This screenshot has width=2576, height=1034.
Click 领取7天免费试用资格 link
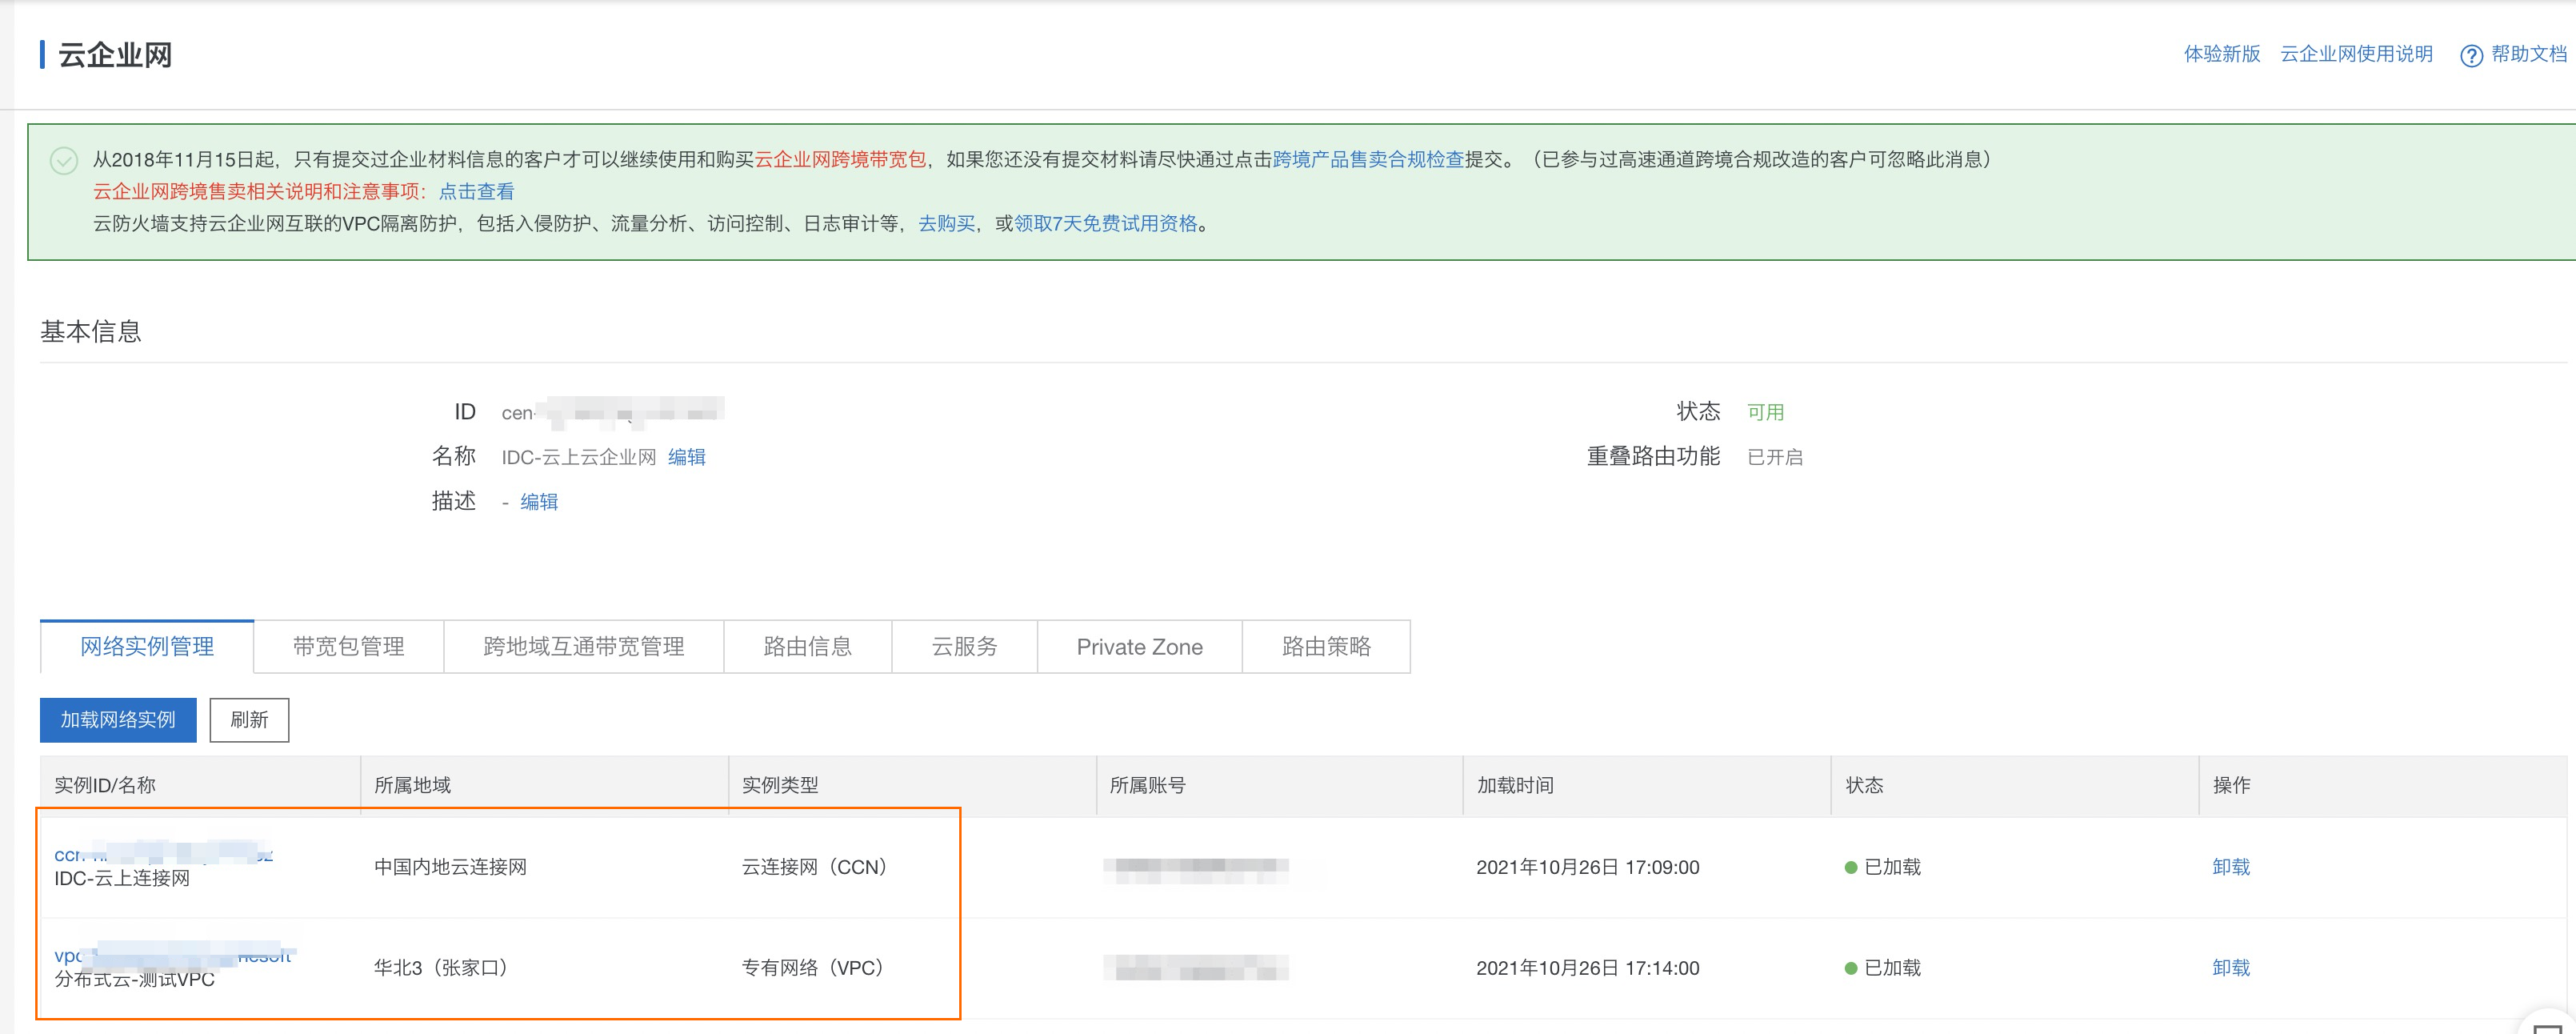click(1105, 223)
